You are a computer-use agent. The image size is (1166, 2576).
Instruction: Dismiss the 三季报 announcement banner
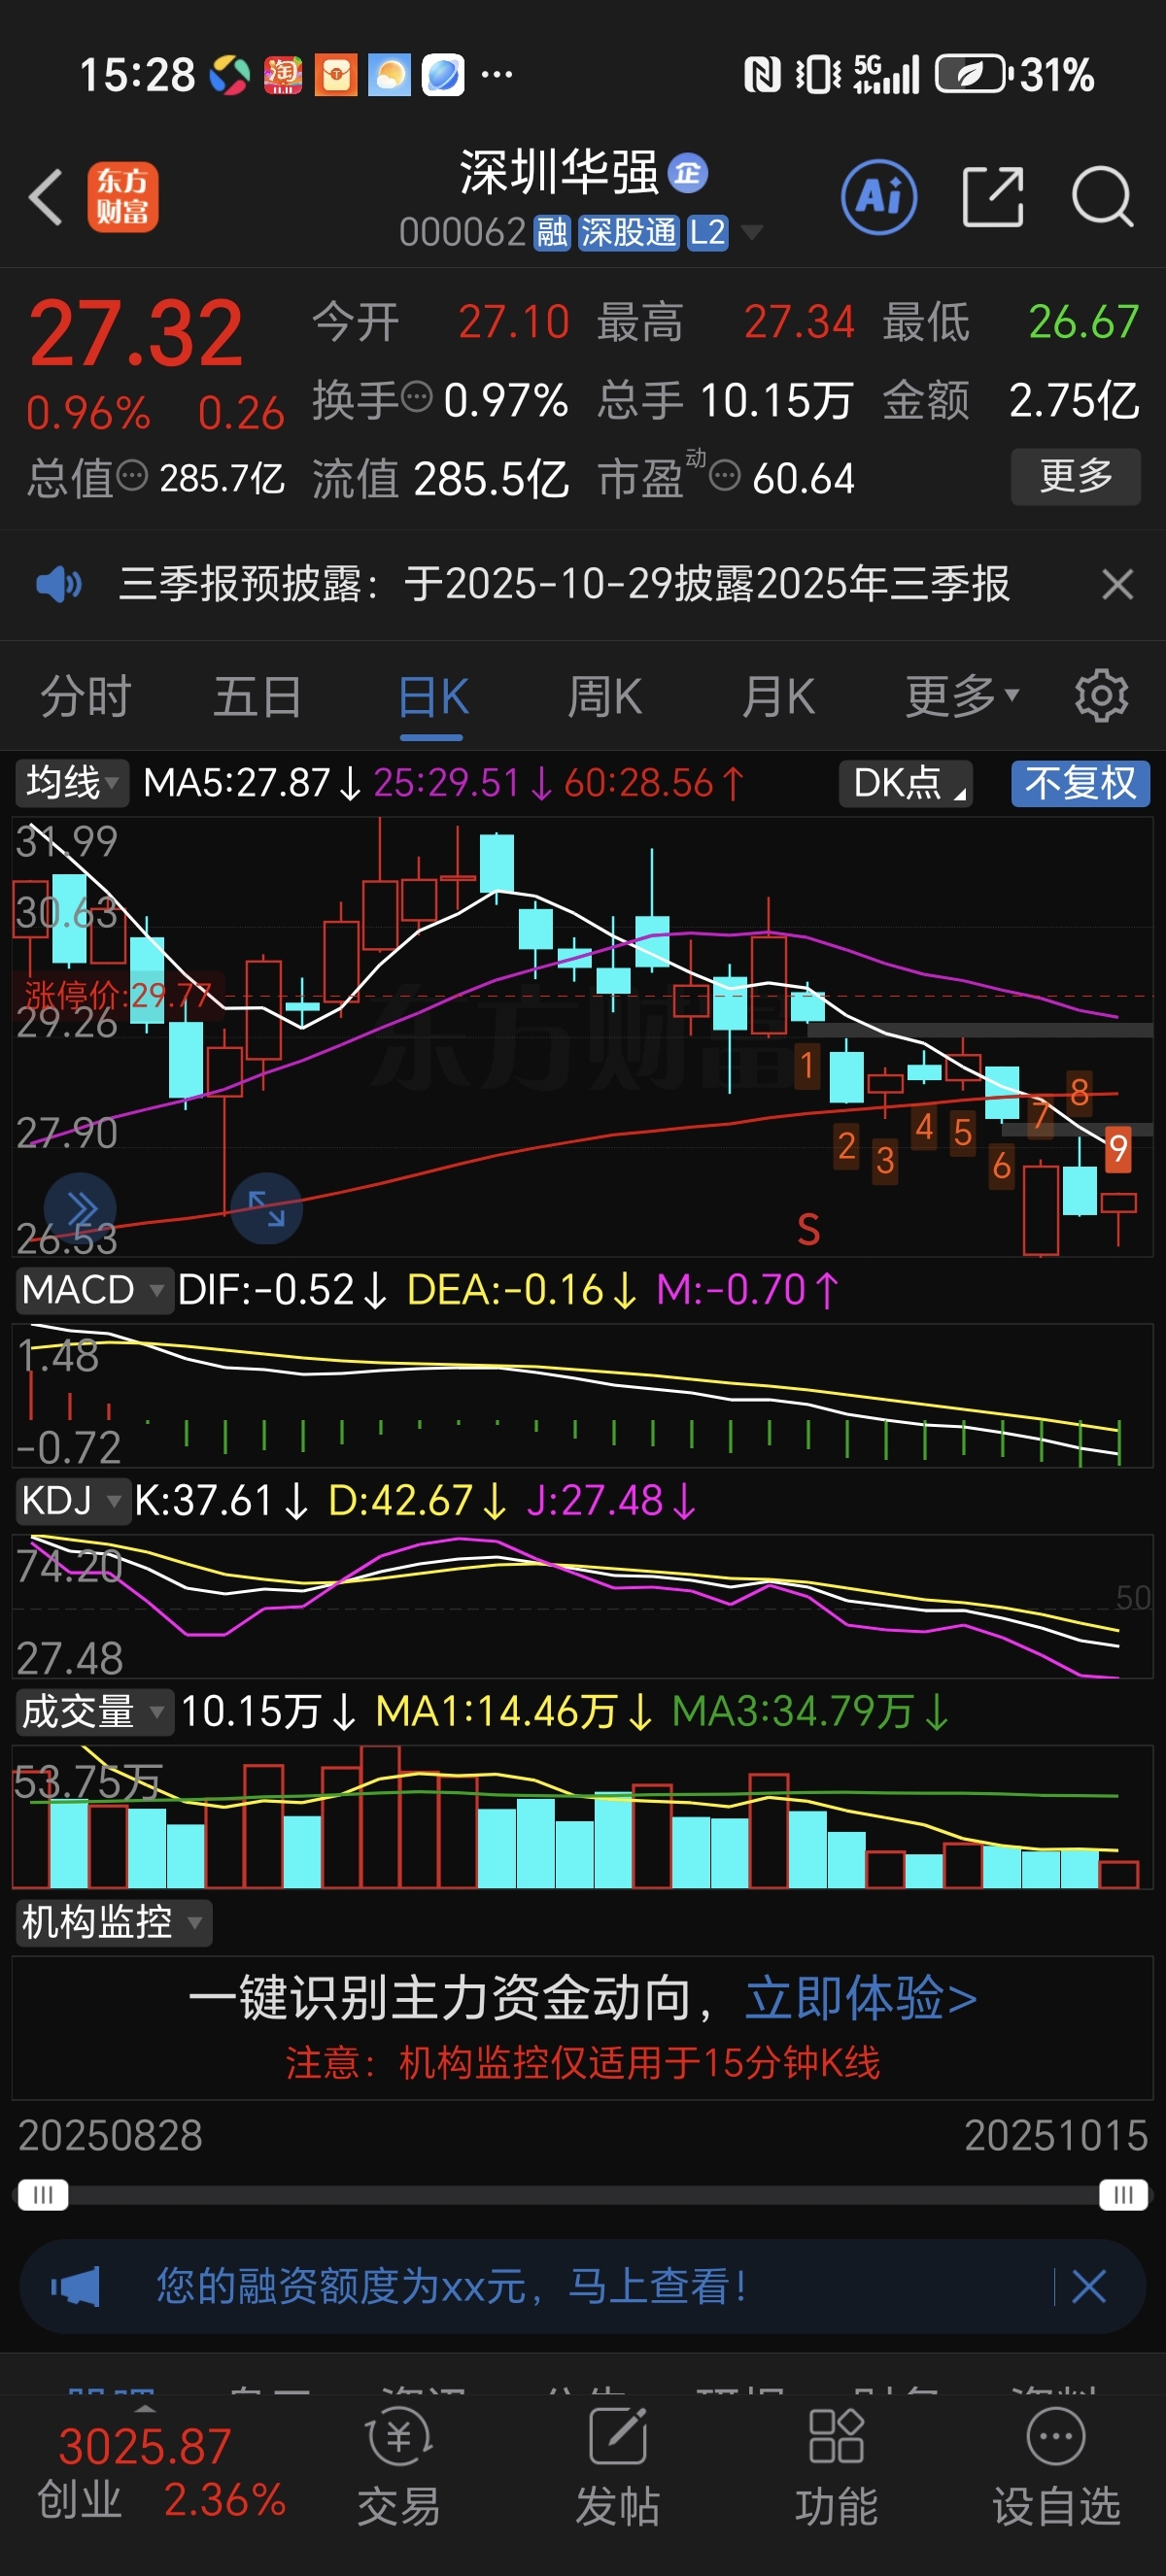click(x=1117, y=584)
